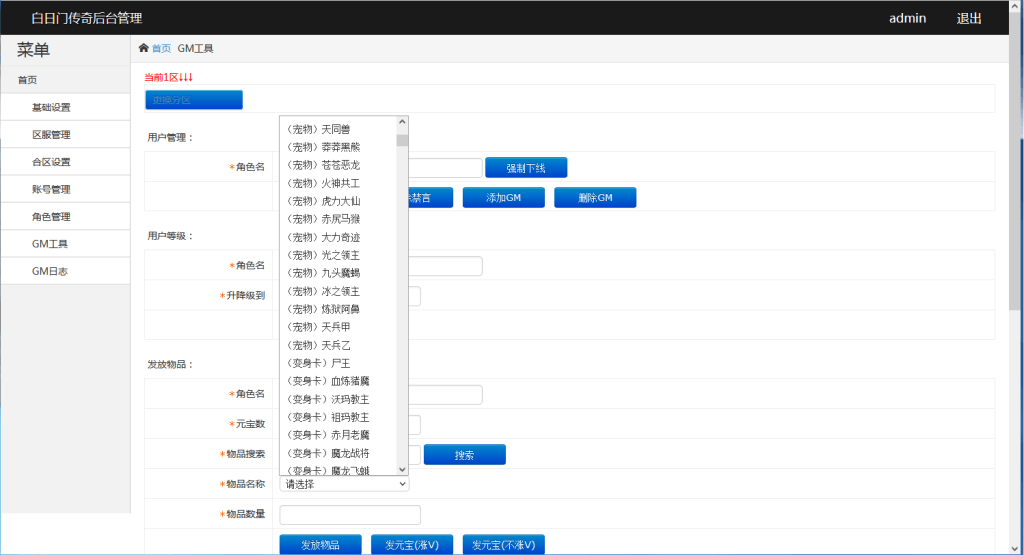
Task: Click the 物品数量 input field
Action: pos(350,514)
